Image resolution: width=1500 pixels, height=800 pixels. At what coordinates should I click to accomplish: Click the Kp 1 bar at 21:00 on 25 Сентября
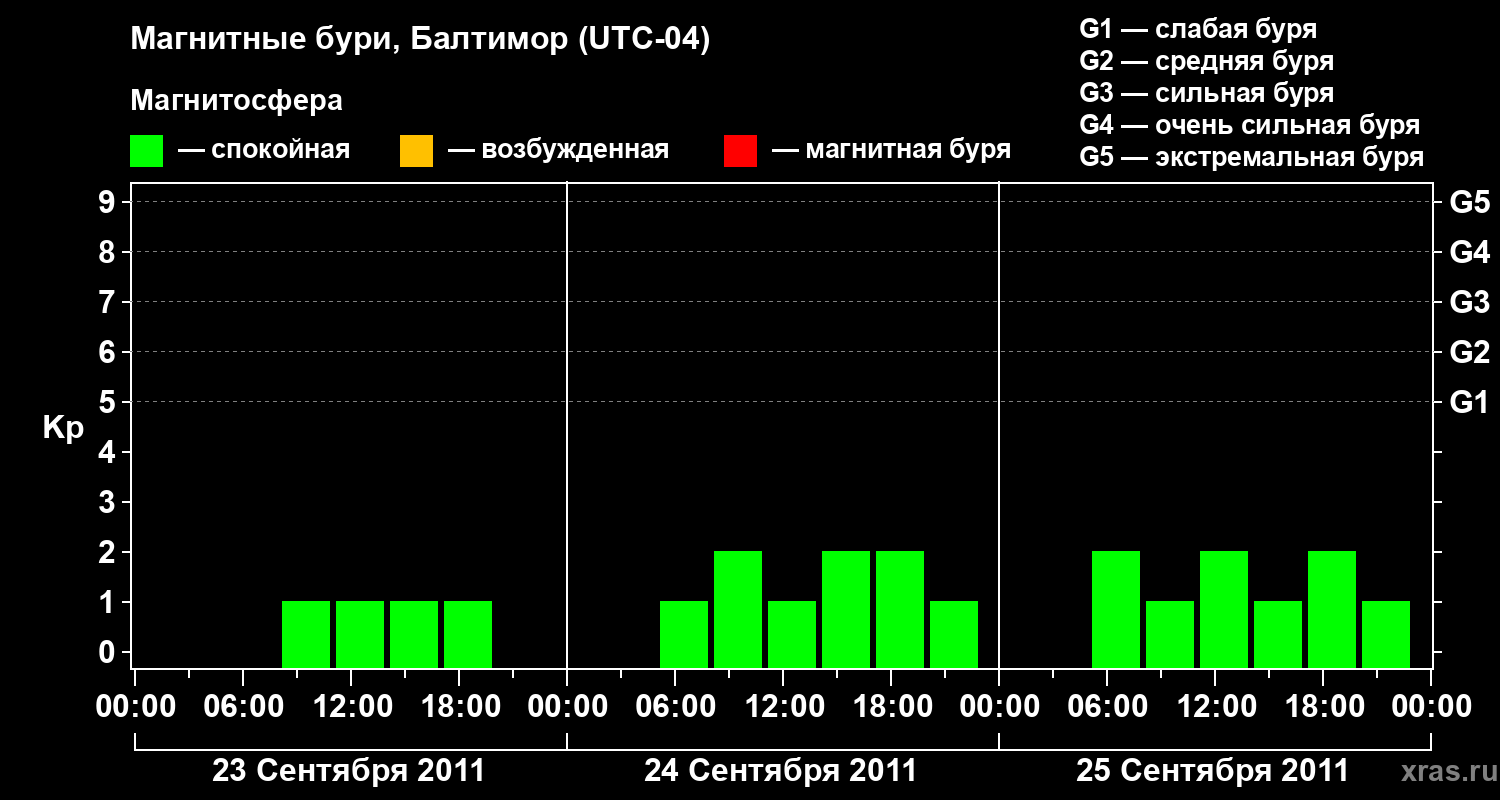tap(1386, 634)
